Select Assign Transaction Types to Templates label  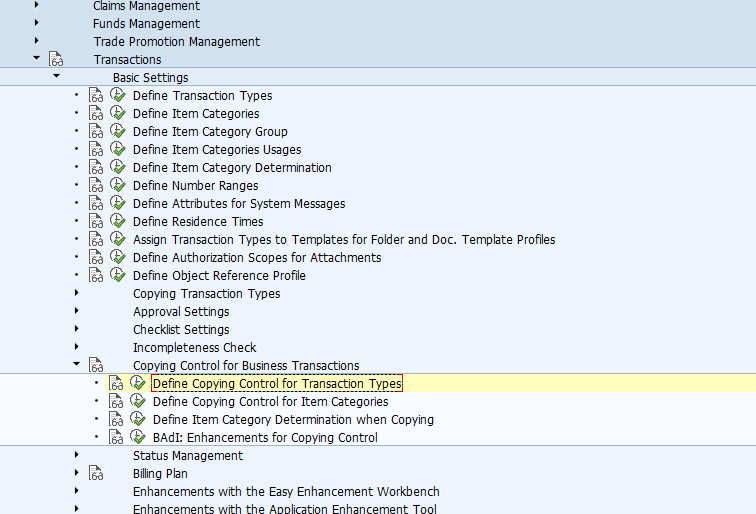tap(344, 240)
